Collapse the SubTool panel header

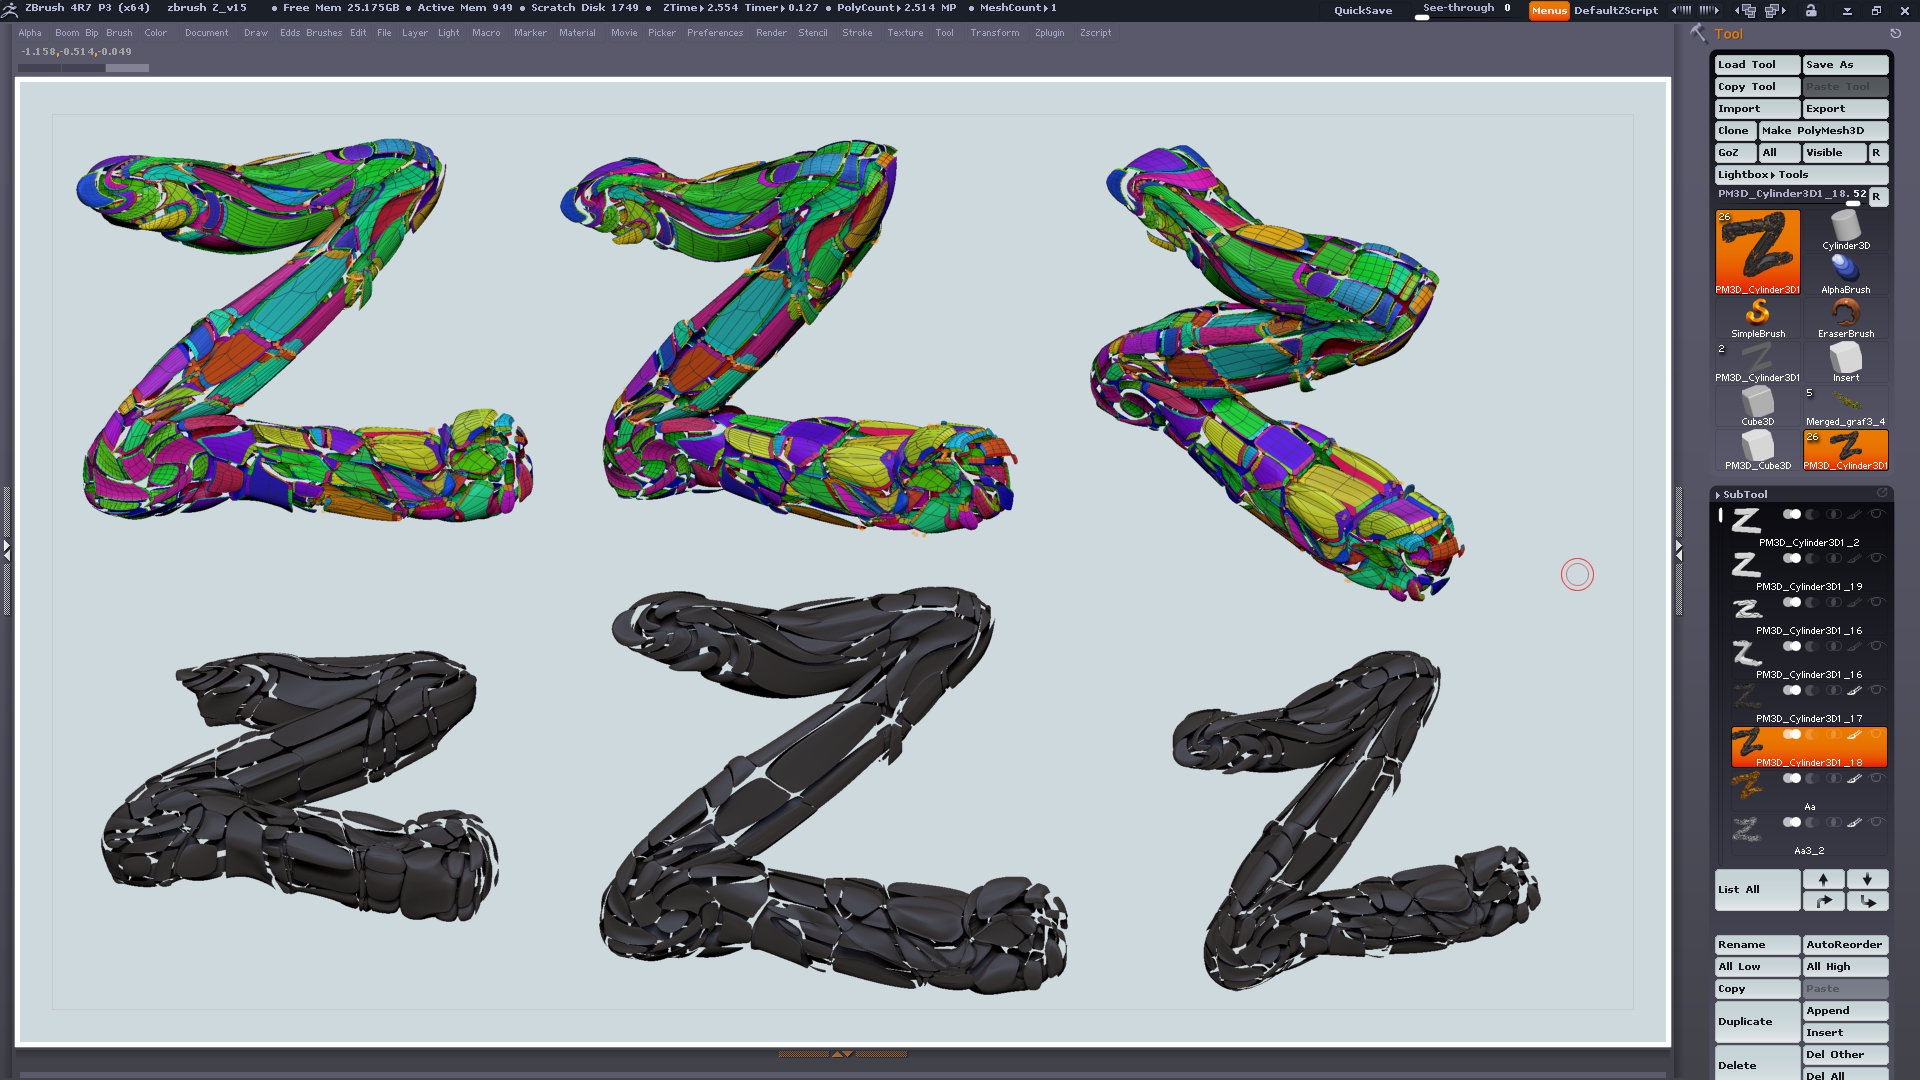click(1745, 494)
